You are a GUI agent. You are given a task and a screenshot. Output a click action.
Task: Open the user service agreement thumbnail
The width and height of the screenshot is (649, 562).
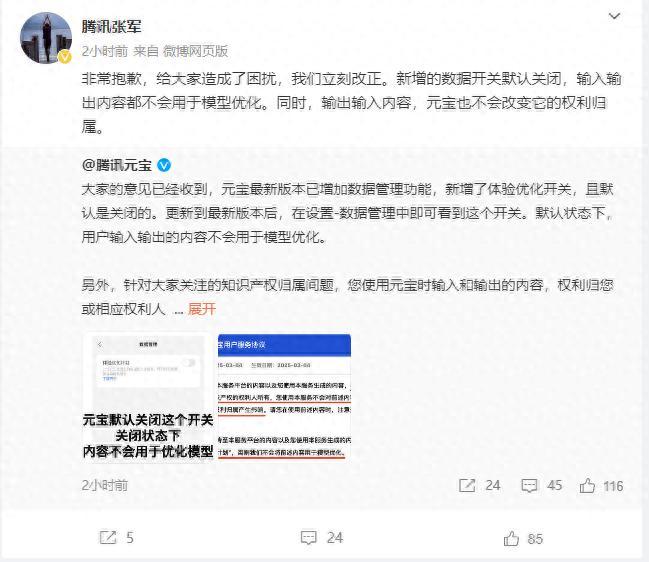(x=284, y=397)
